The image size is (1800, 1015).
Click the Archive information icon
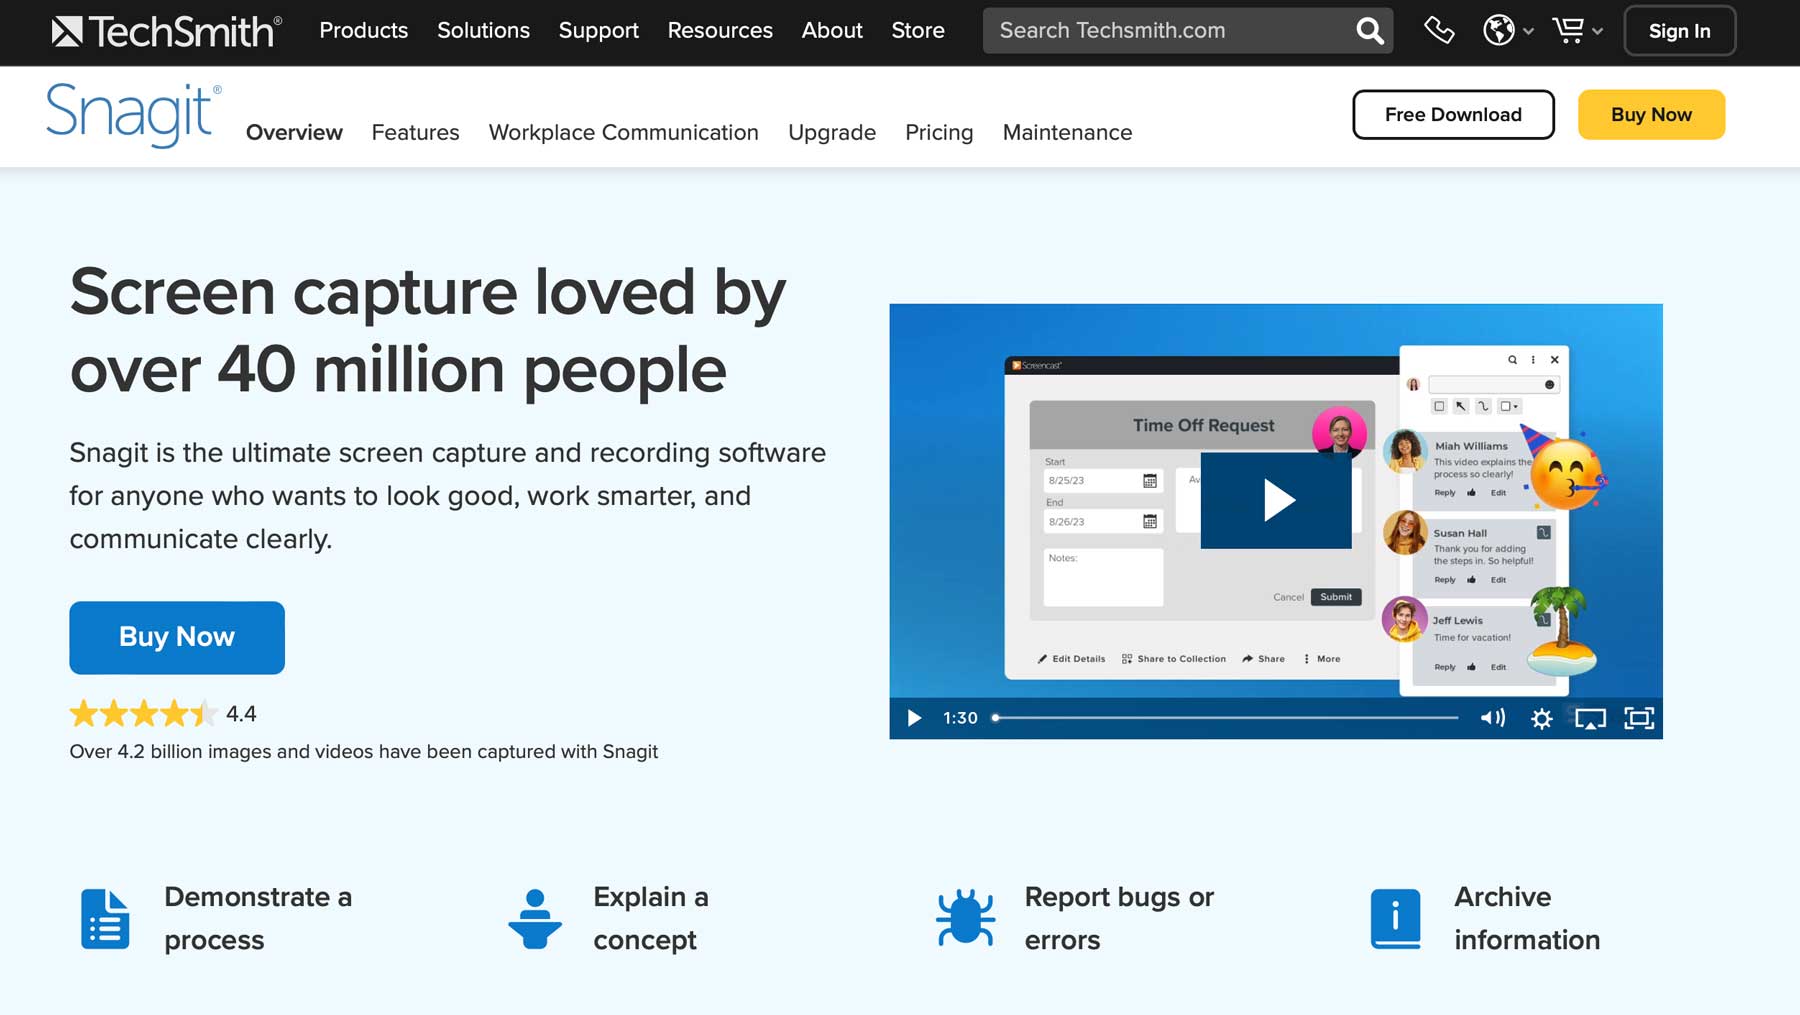point(1395,918)
